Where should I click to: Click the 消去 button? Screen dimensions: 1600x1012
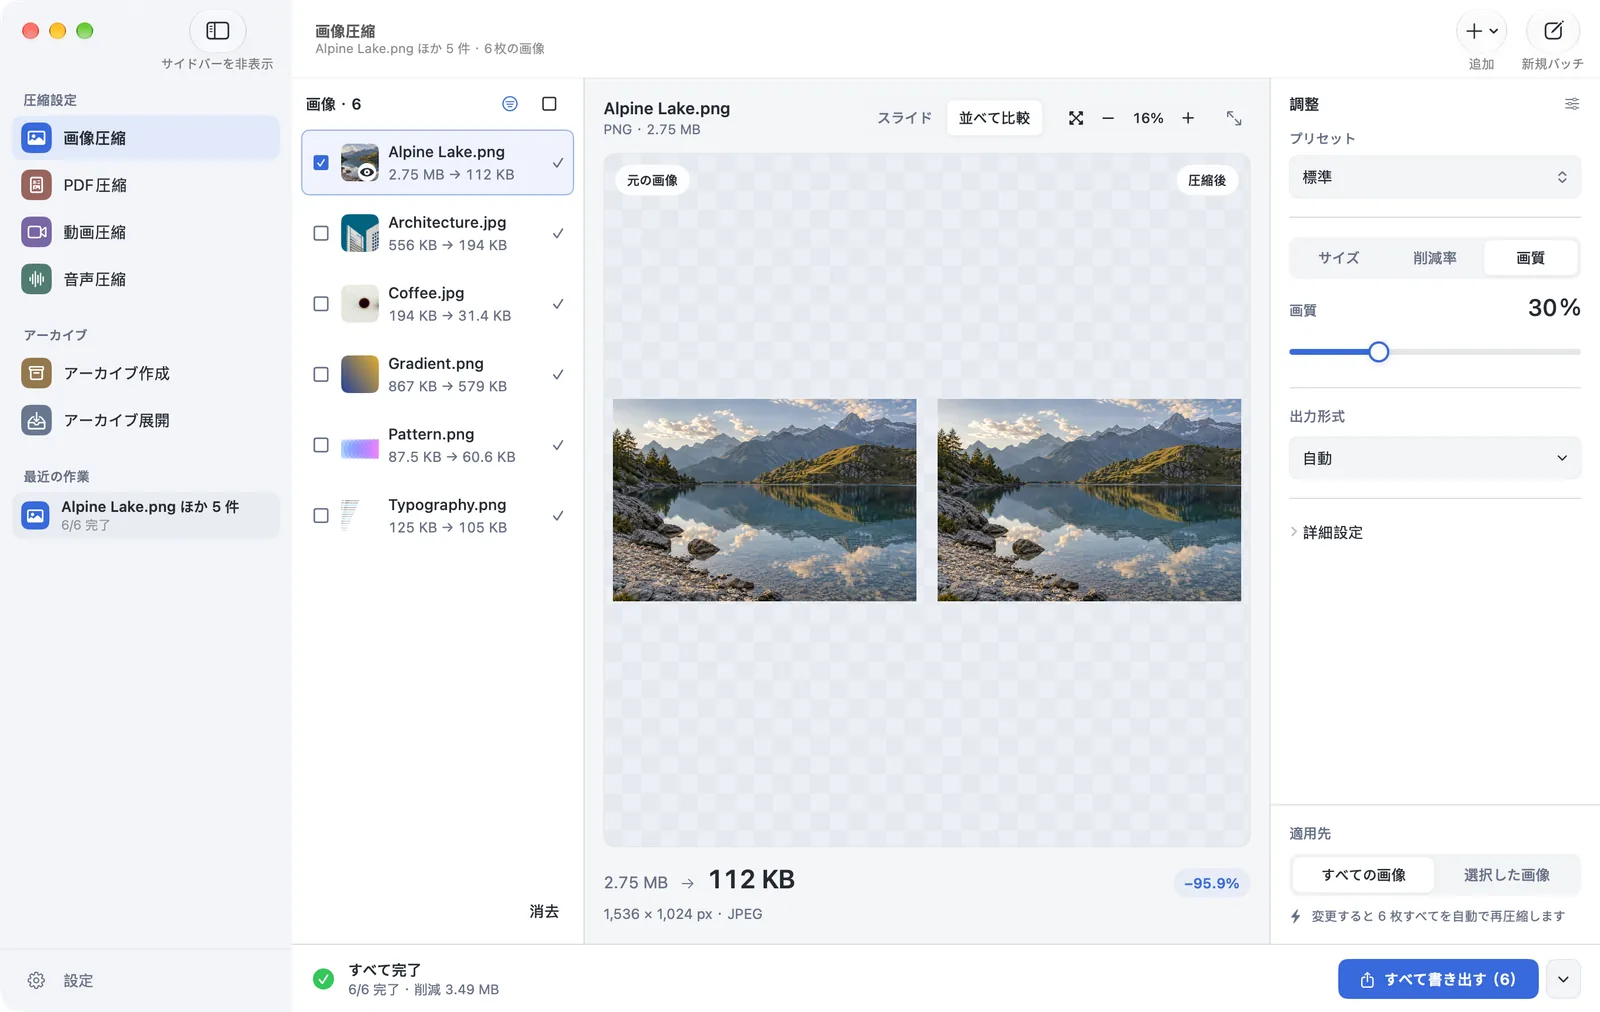point(544,911)
